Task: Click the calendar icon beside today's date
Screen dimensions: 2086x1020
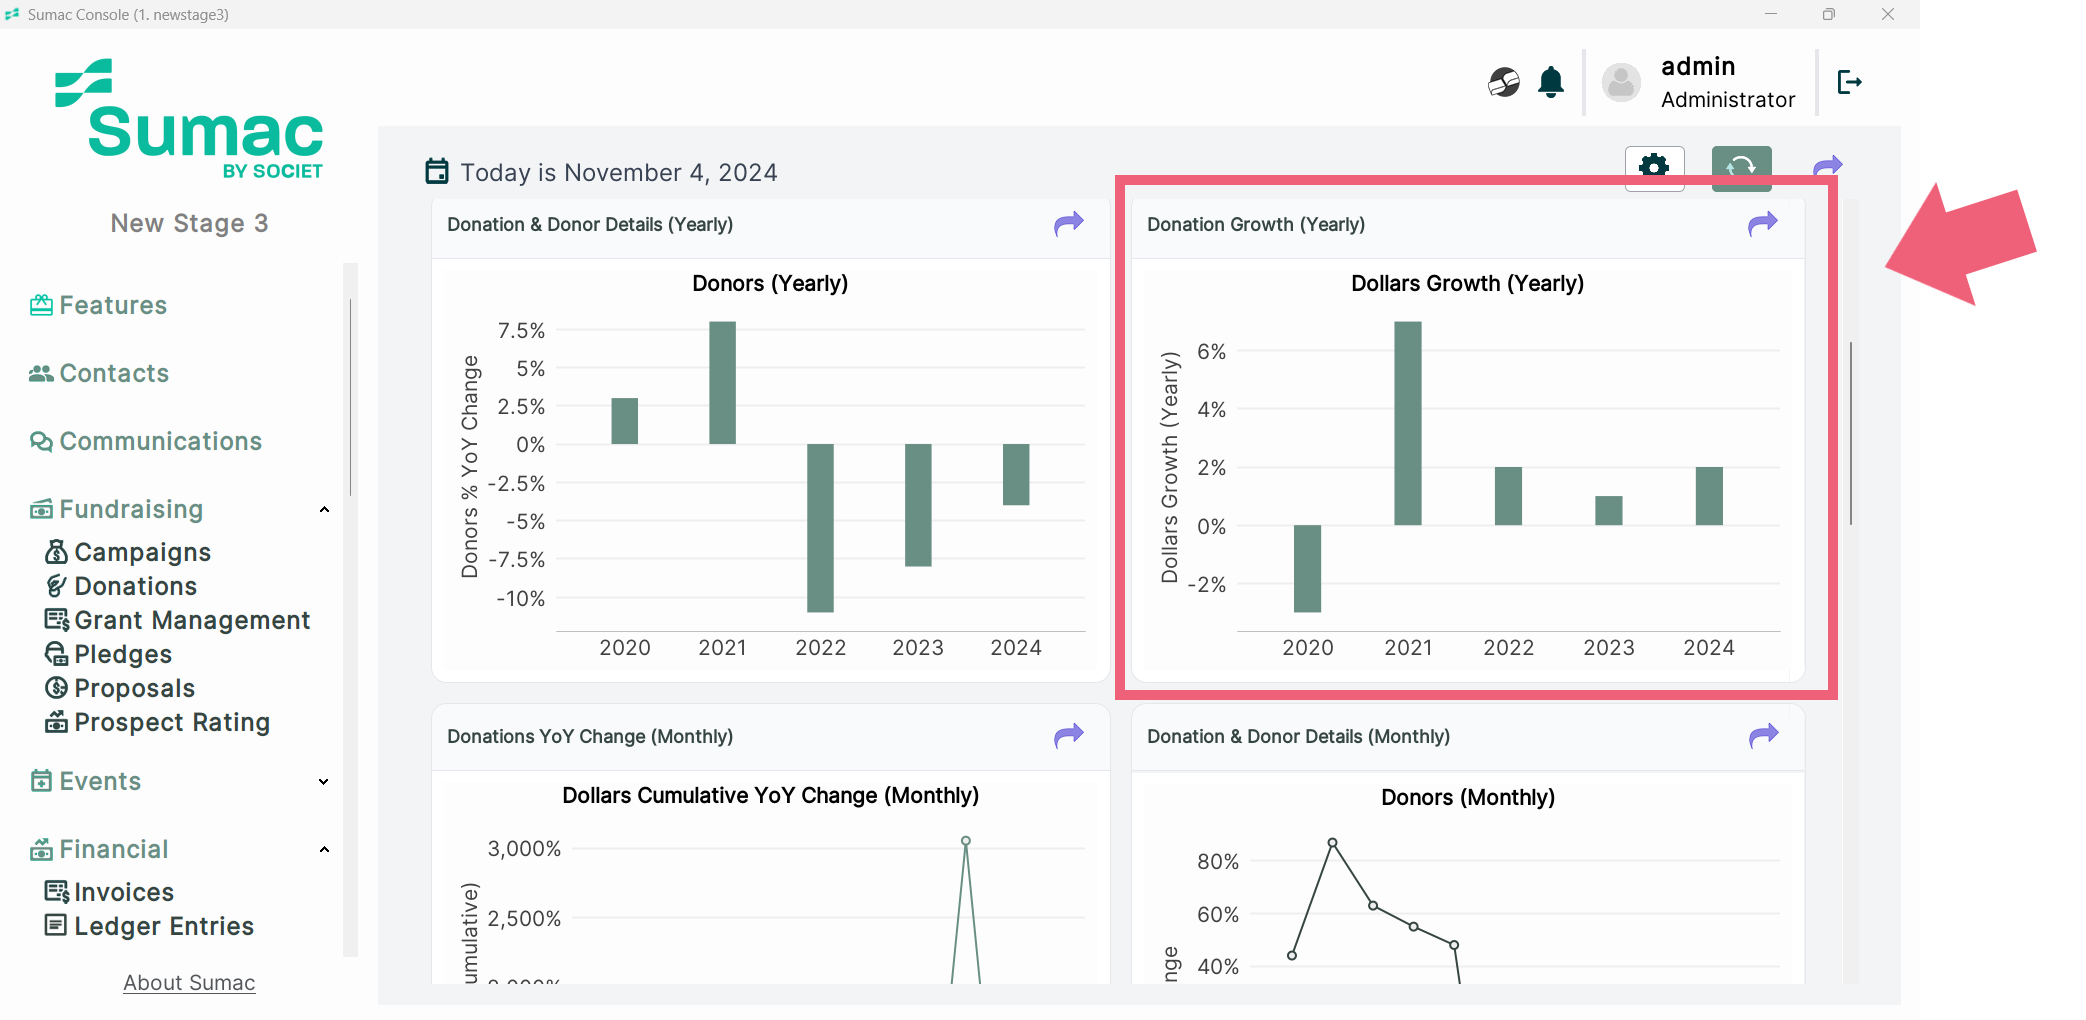Action: point(437,172)
